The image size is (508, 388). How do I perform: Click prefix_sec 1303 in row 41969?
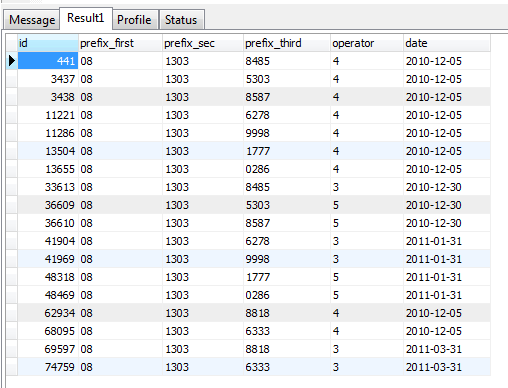pyautogui.click(x=203, y=259)
